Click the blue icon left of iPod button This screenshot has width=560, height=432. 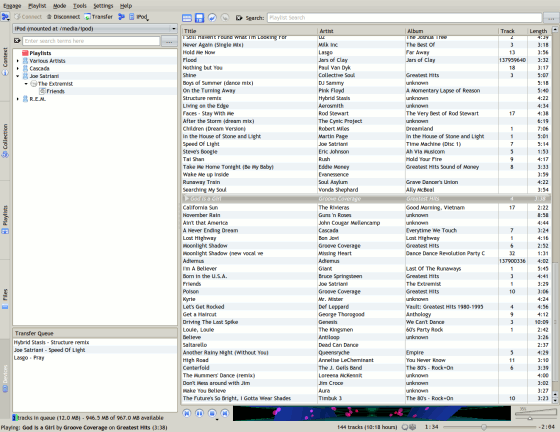(x=121, y=17)
